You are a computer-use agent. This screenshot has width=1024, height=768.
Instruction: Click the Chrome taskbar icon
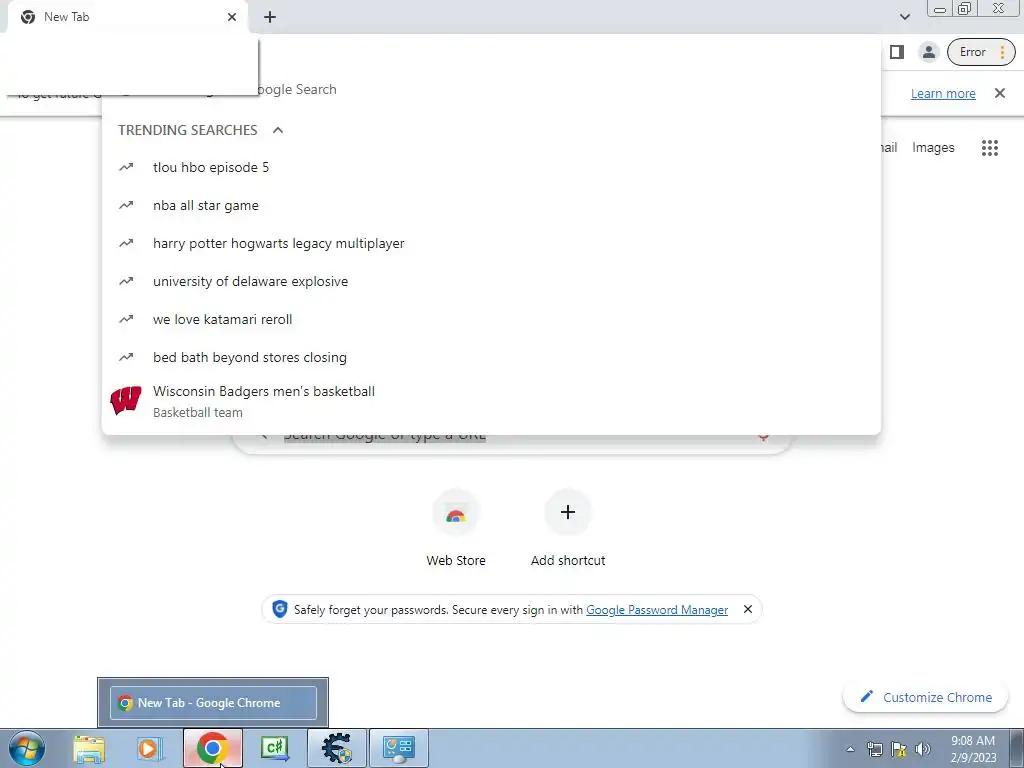pos(212,748)
